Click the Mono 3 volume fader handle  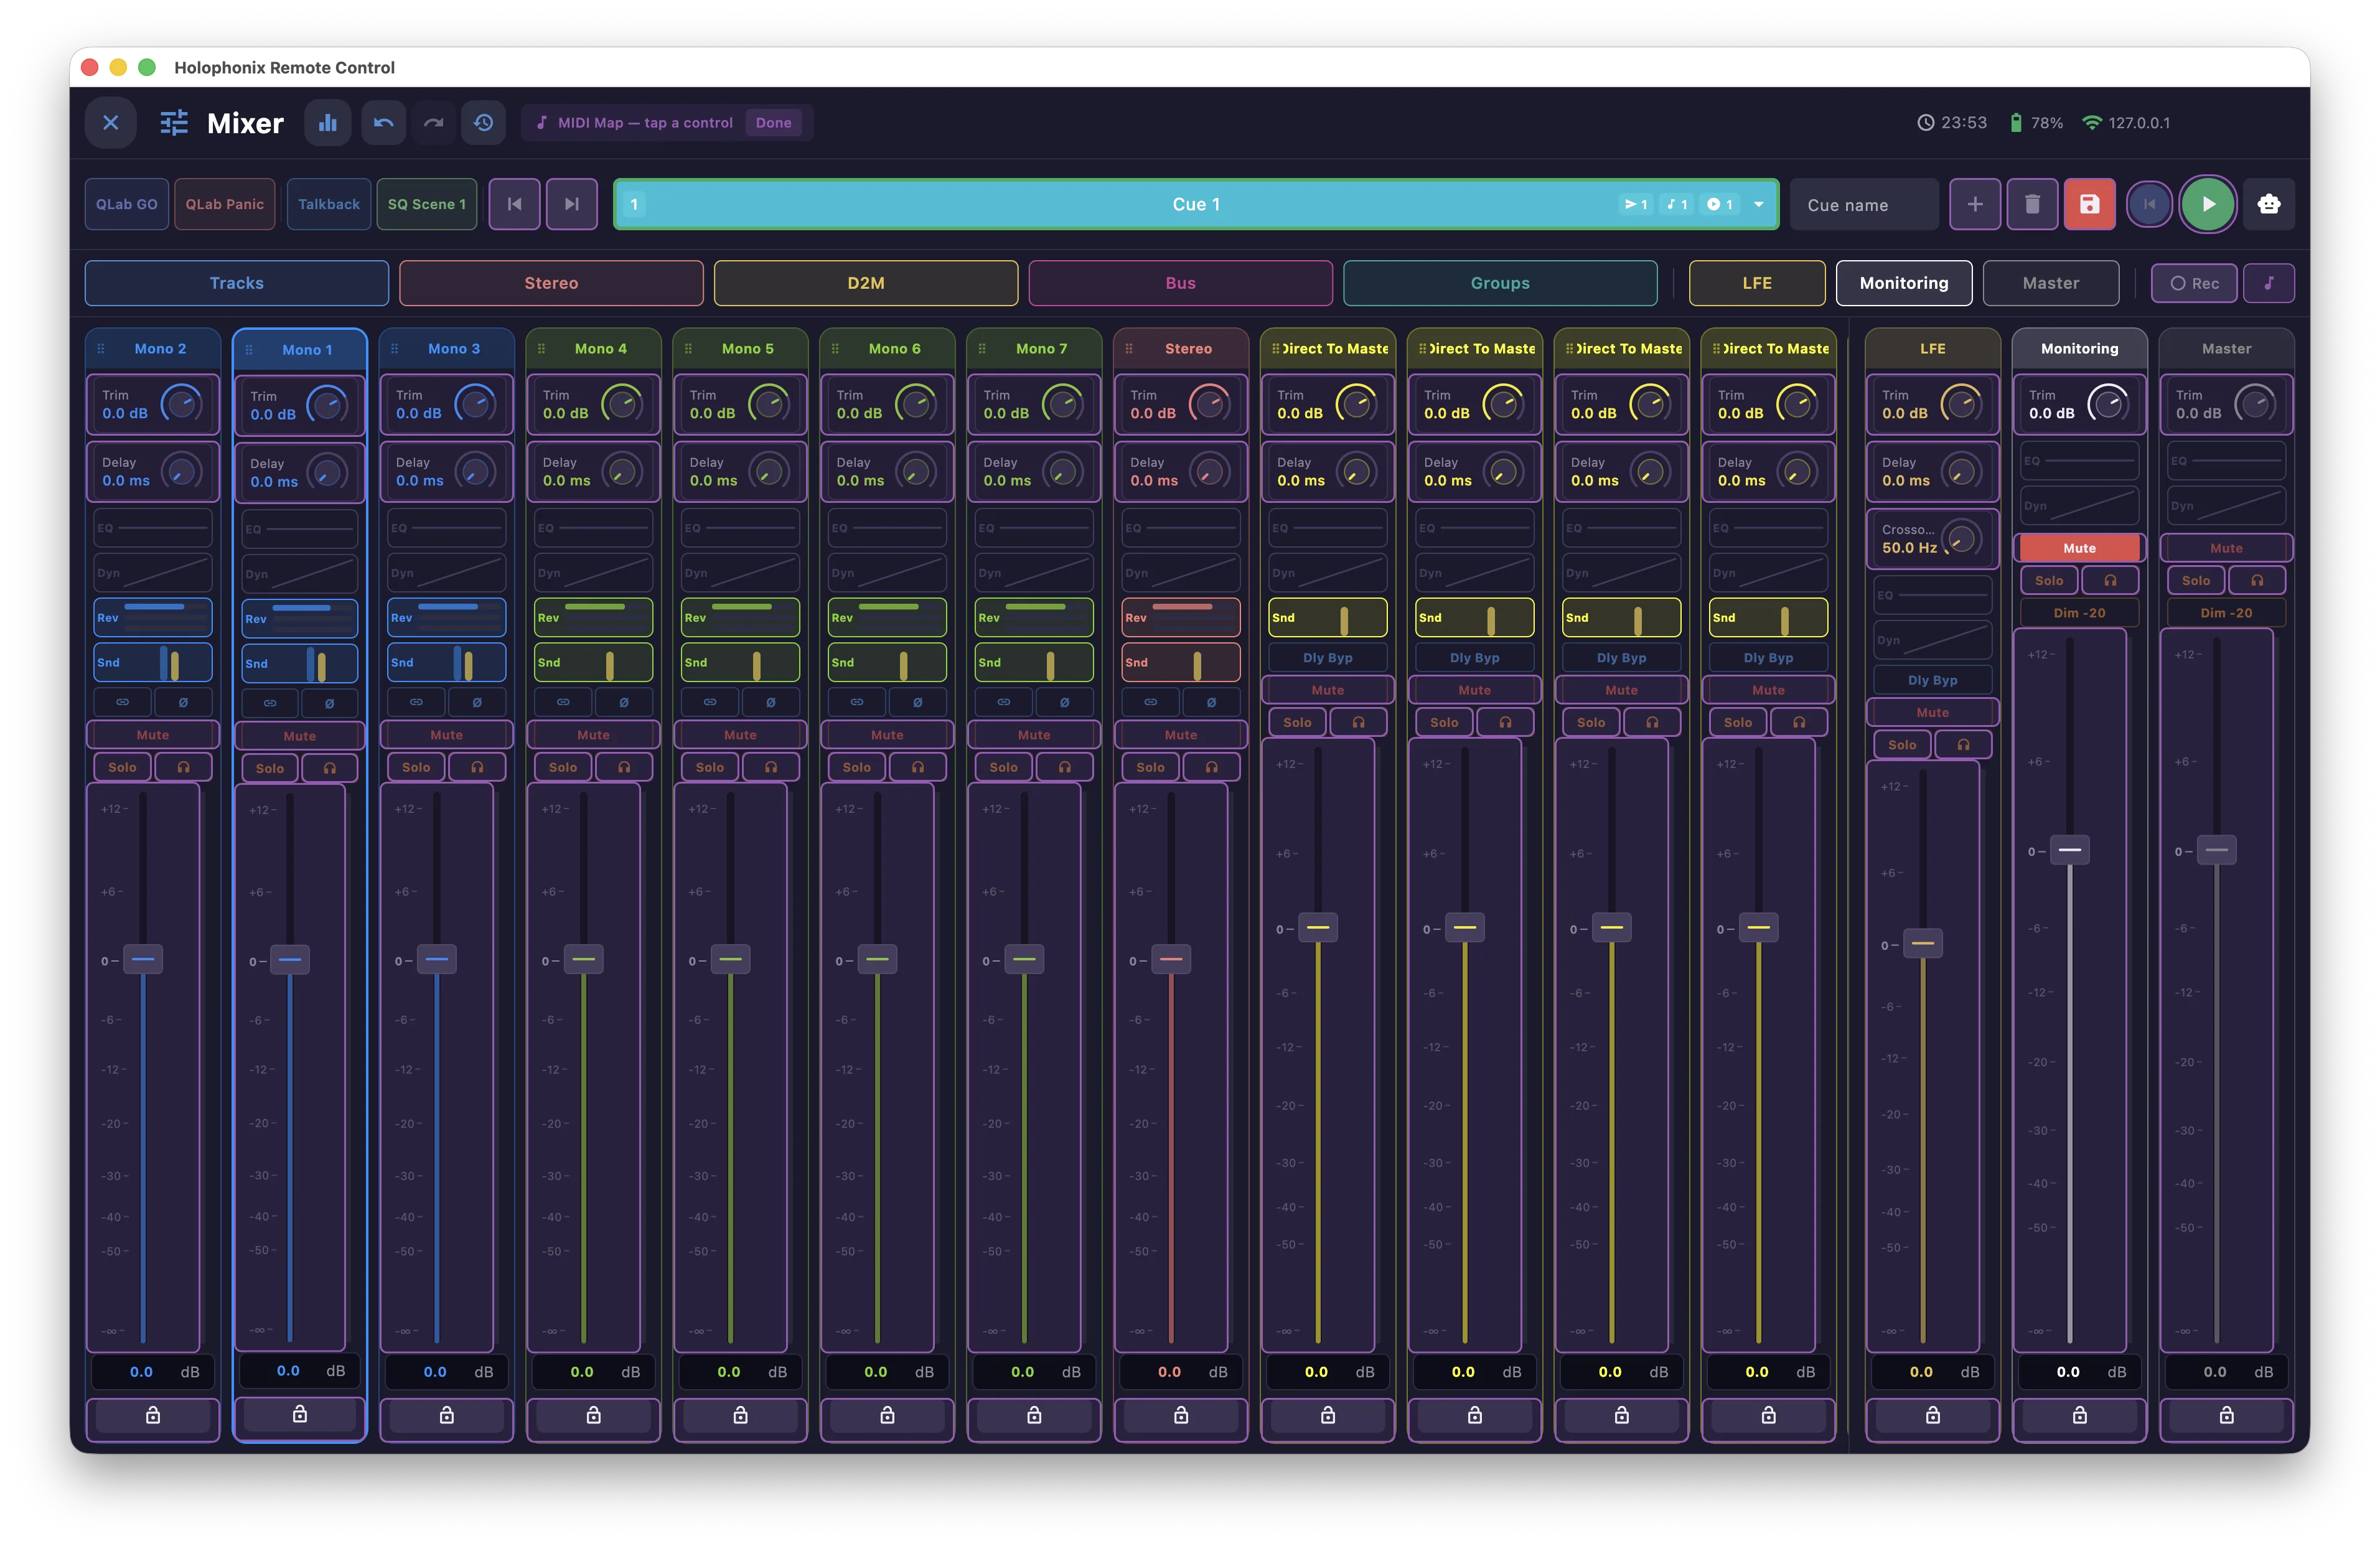pyautogui.click(x=437, y=959)
